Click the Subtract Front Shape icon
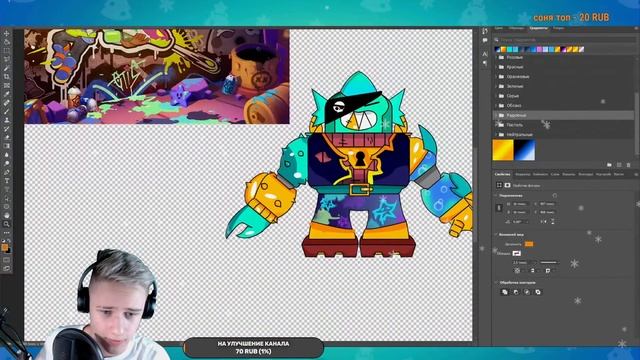This screenshot has width=640, height=360. coord(516,292)
